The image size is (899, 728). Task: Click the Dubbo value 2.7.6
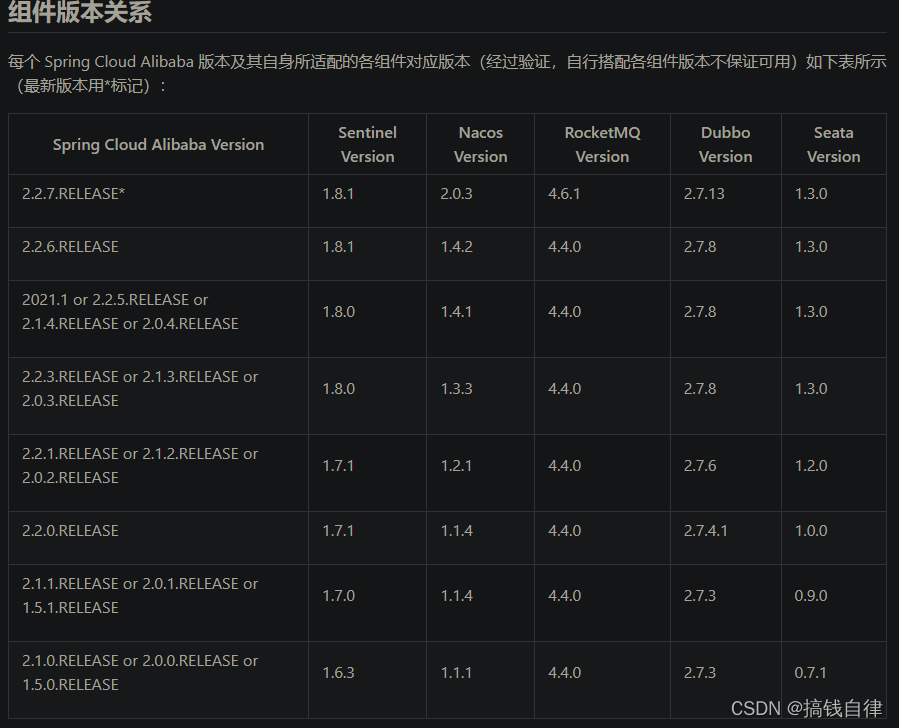pos(700,465)
